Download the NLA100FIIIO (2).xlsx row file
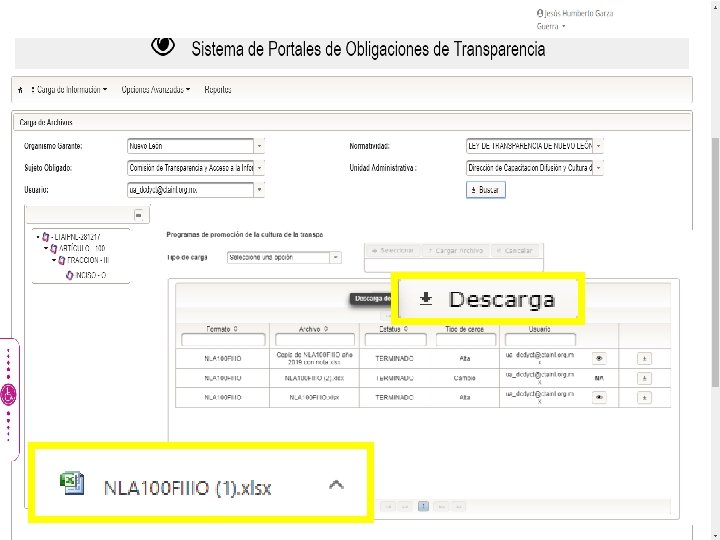The image size is (720, 540). coord(644,378)
